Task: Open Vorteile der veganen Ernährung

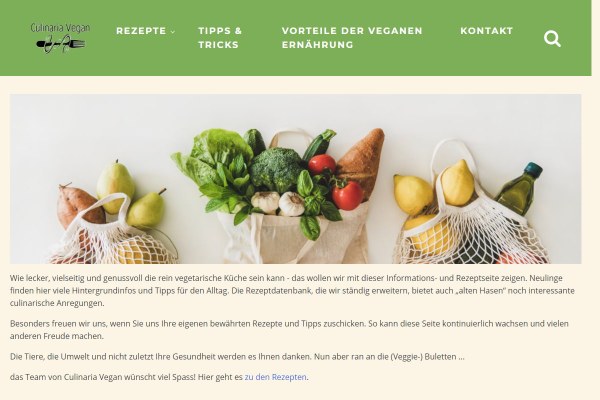Action: pyautogui.click(x=352, y=38)
